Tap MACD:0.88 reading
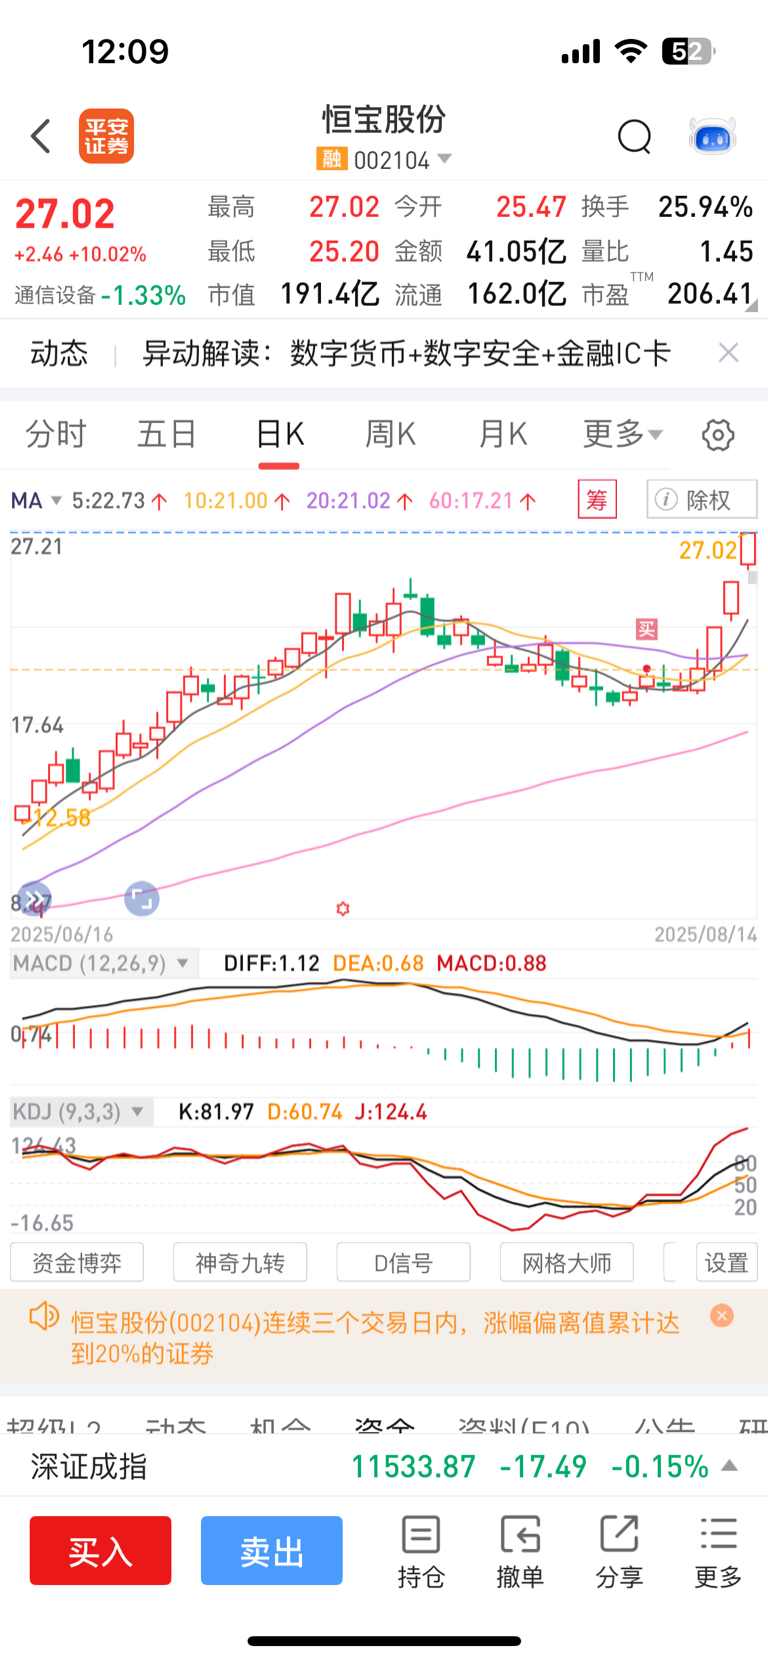The height and width of the screenshot is (1663, 768). [x=492, y=963]
